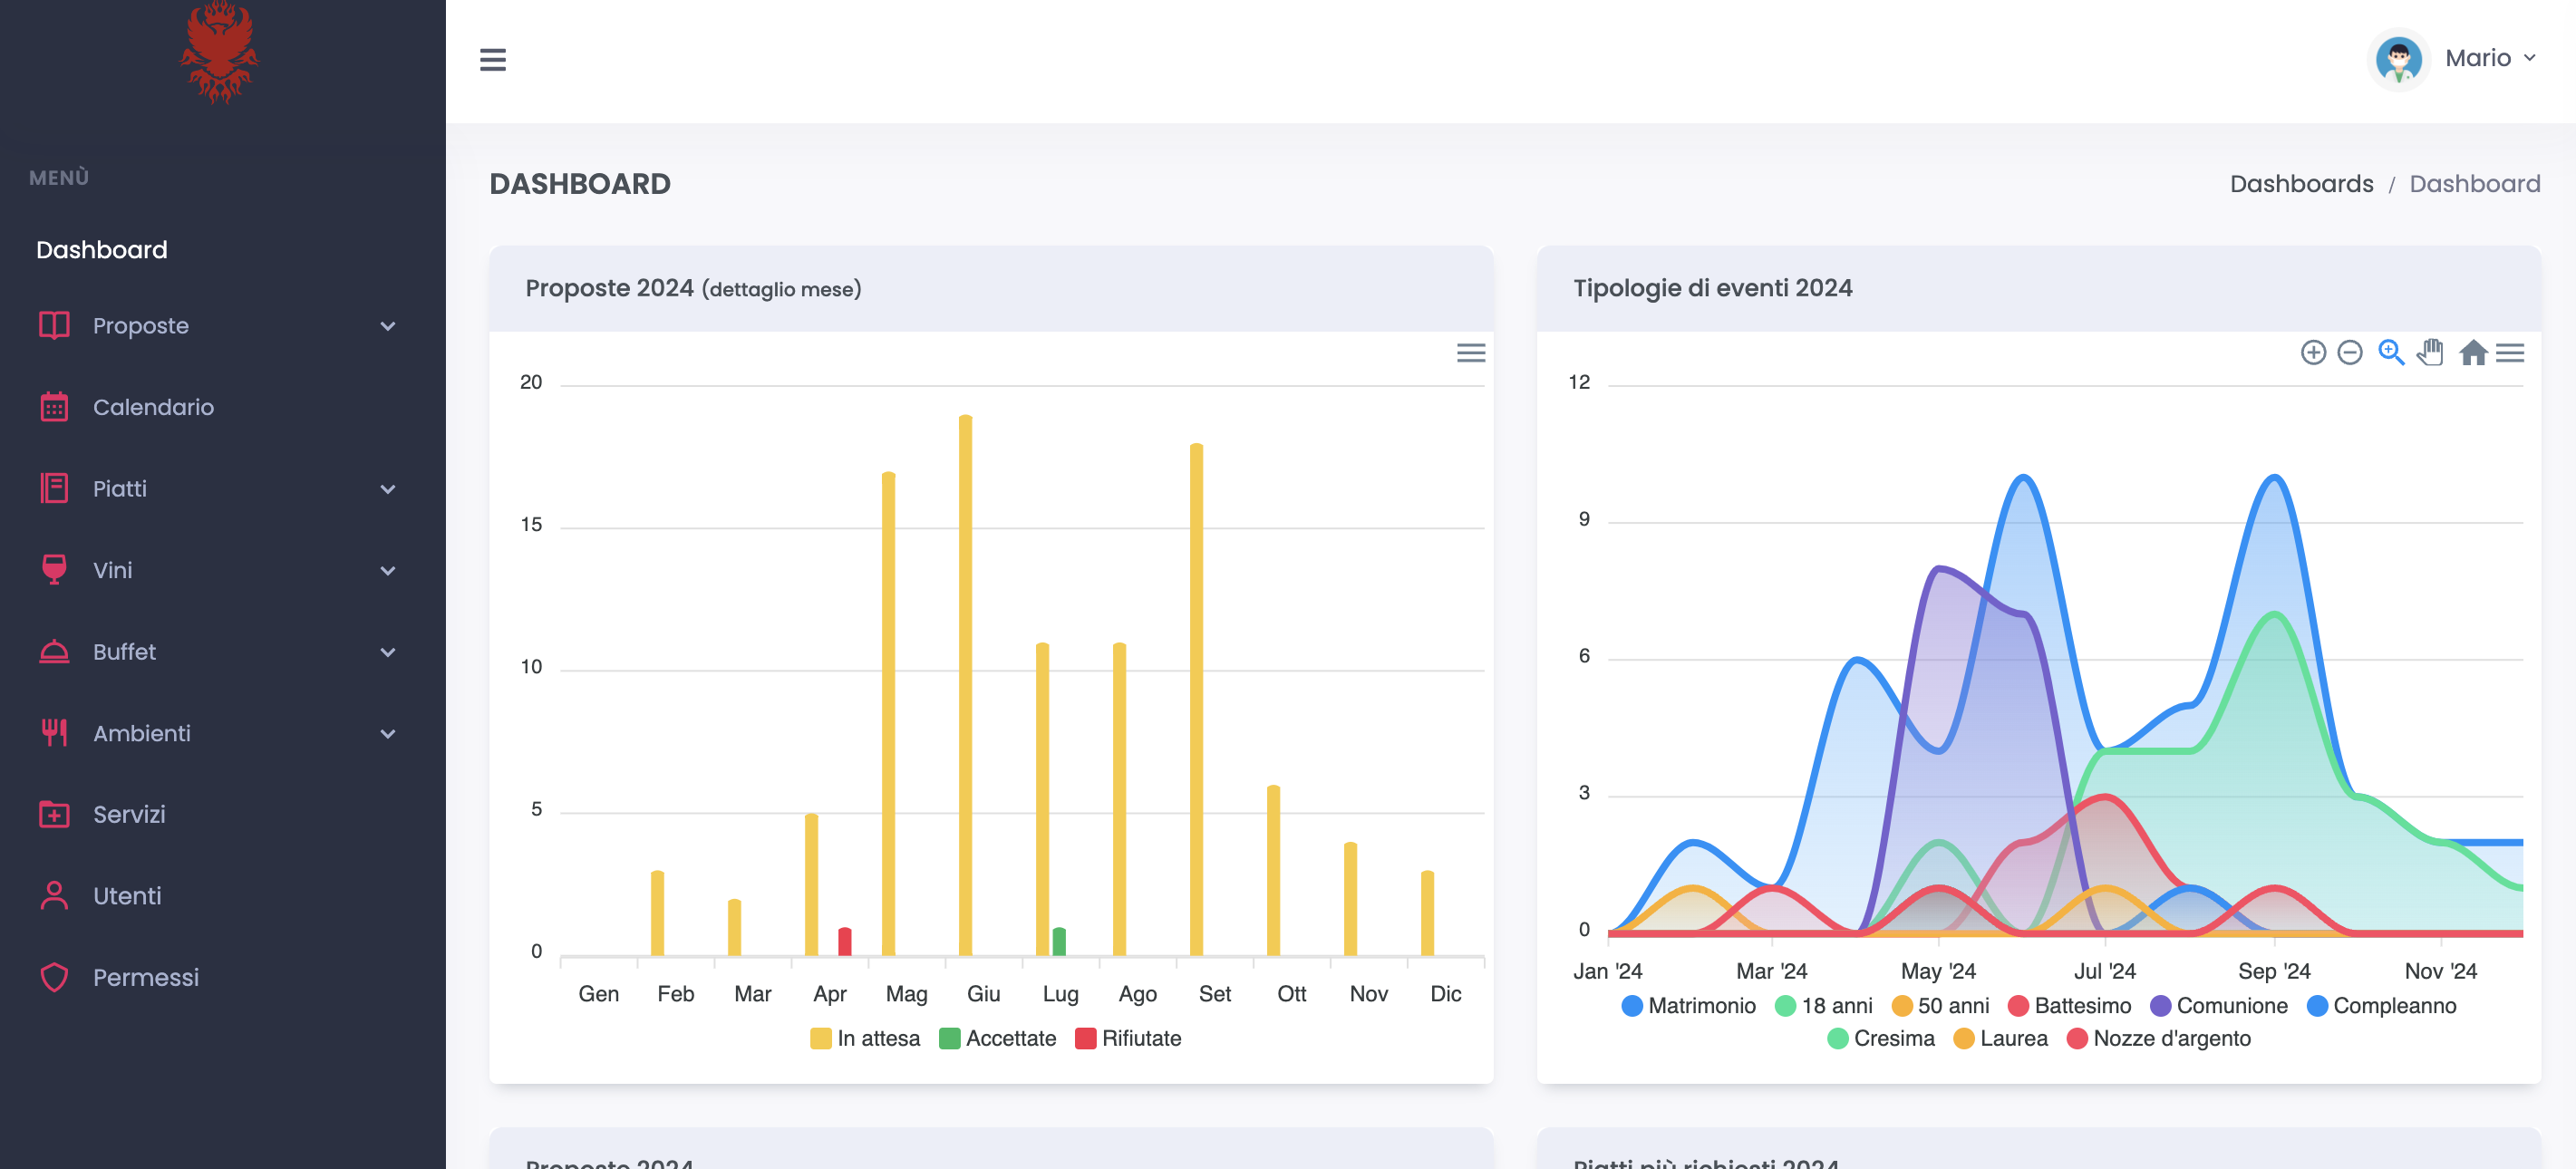Toggle the Matrimonio series legend

(x=1688, y=1005)
